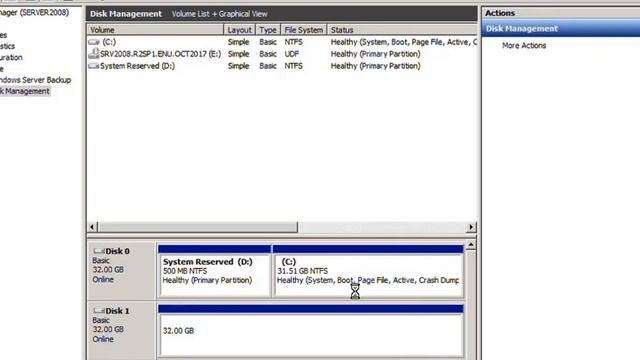This screenshot has width=640, height=360.
Task: Click Basic type cell in E: row
Action: 268,54
